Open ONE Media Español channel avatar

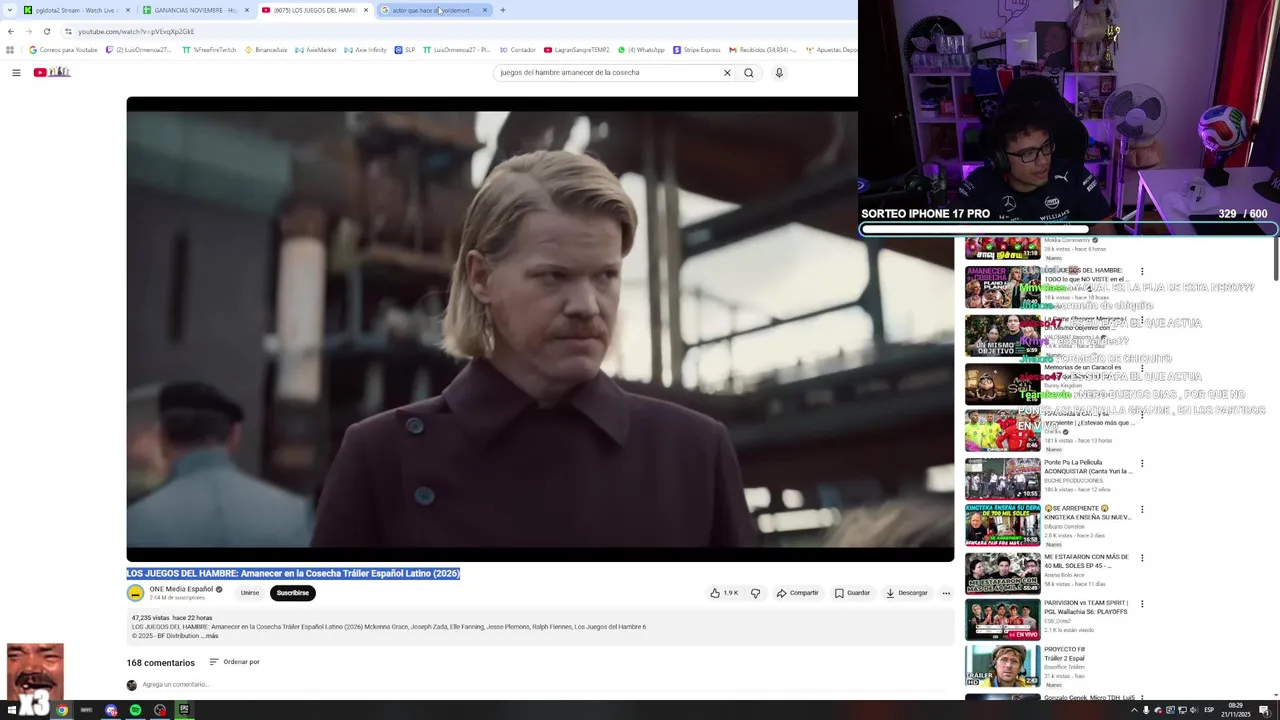coord(135,593)
